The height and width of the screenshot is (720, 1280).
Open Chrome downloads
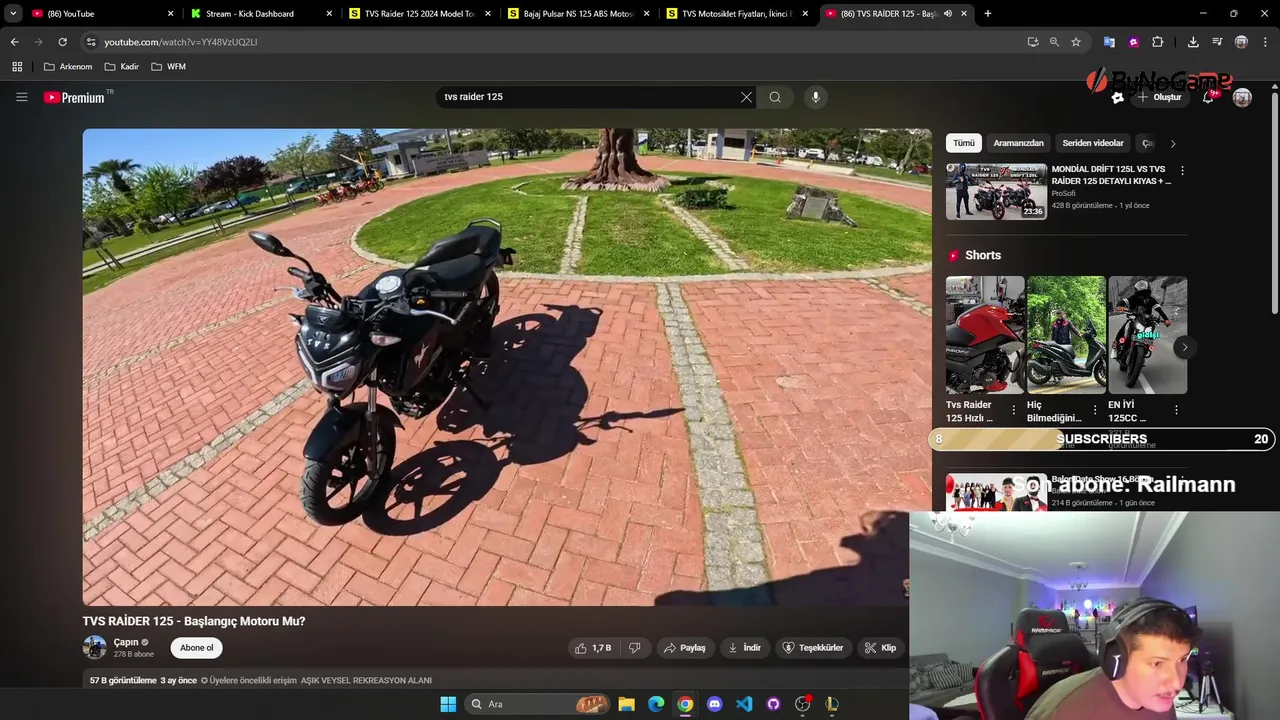[1193, 42]
